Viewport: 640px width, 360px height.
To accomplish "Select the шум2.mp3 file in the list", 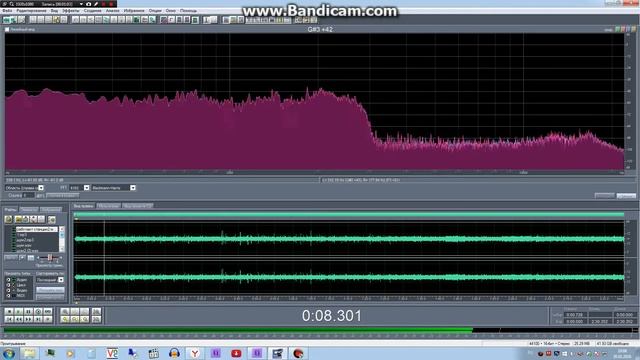I will 24,240.
